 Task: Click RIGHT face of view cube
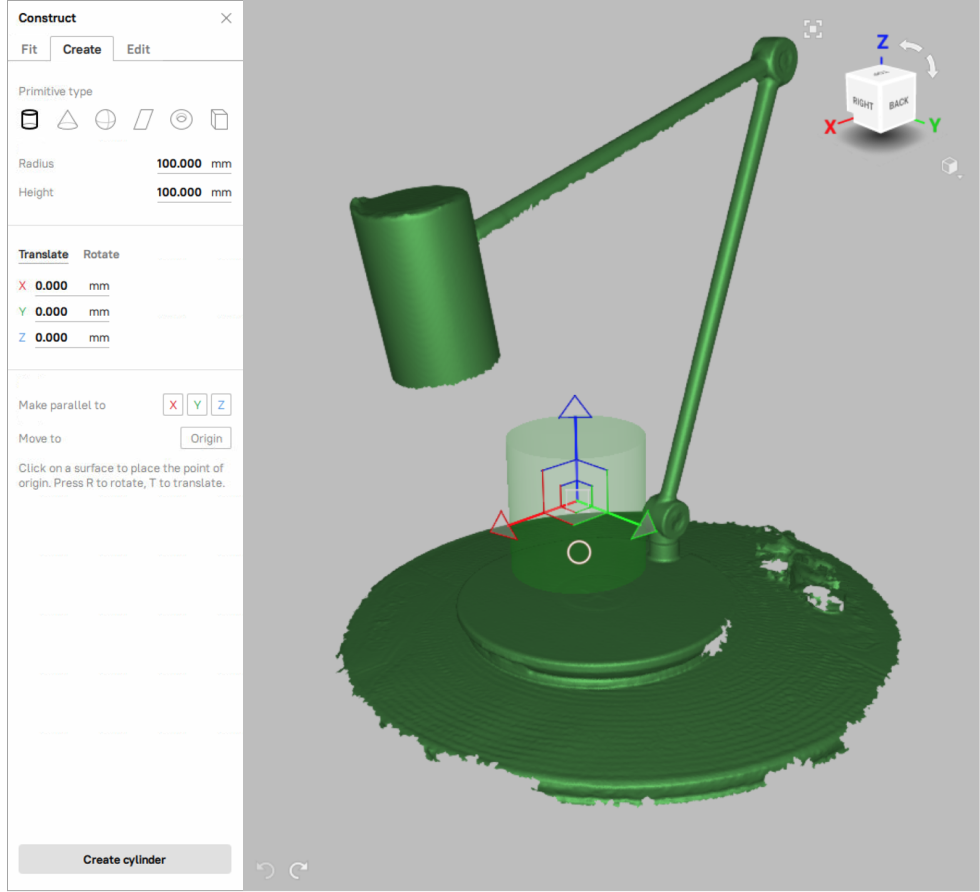point(863,103)
